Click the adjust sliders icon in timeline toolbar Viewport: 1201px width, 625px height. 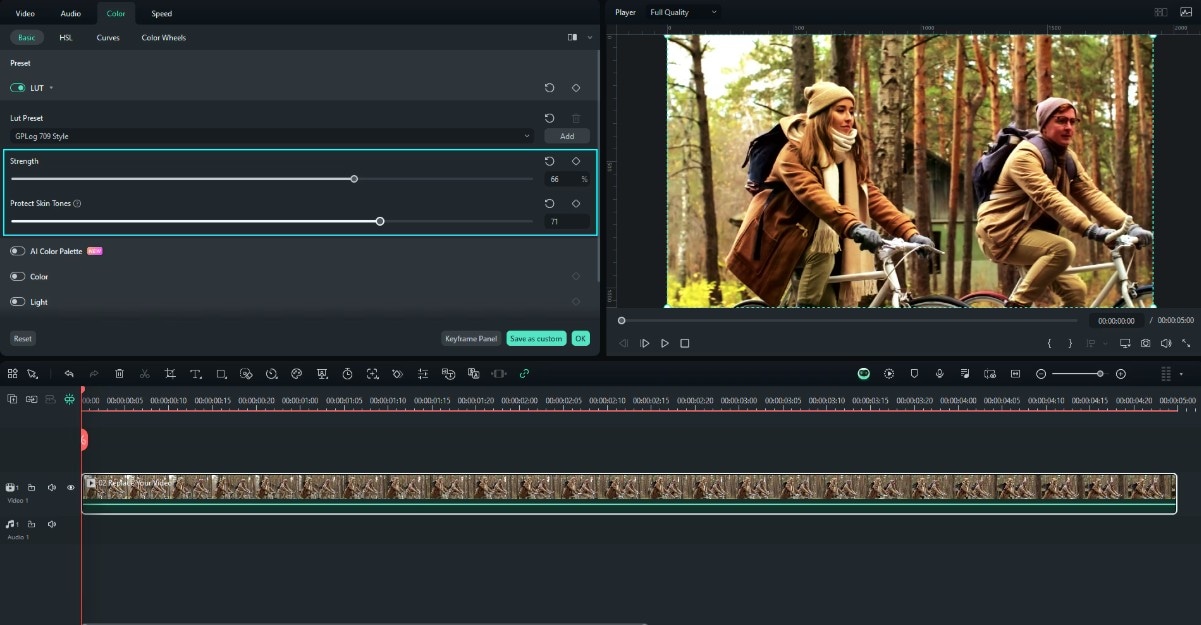click(x=423, y=373)
